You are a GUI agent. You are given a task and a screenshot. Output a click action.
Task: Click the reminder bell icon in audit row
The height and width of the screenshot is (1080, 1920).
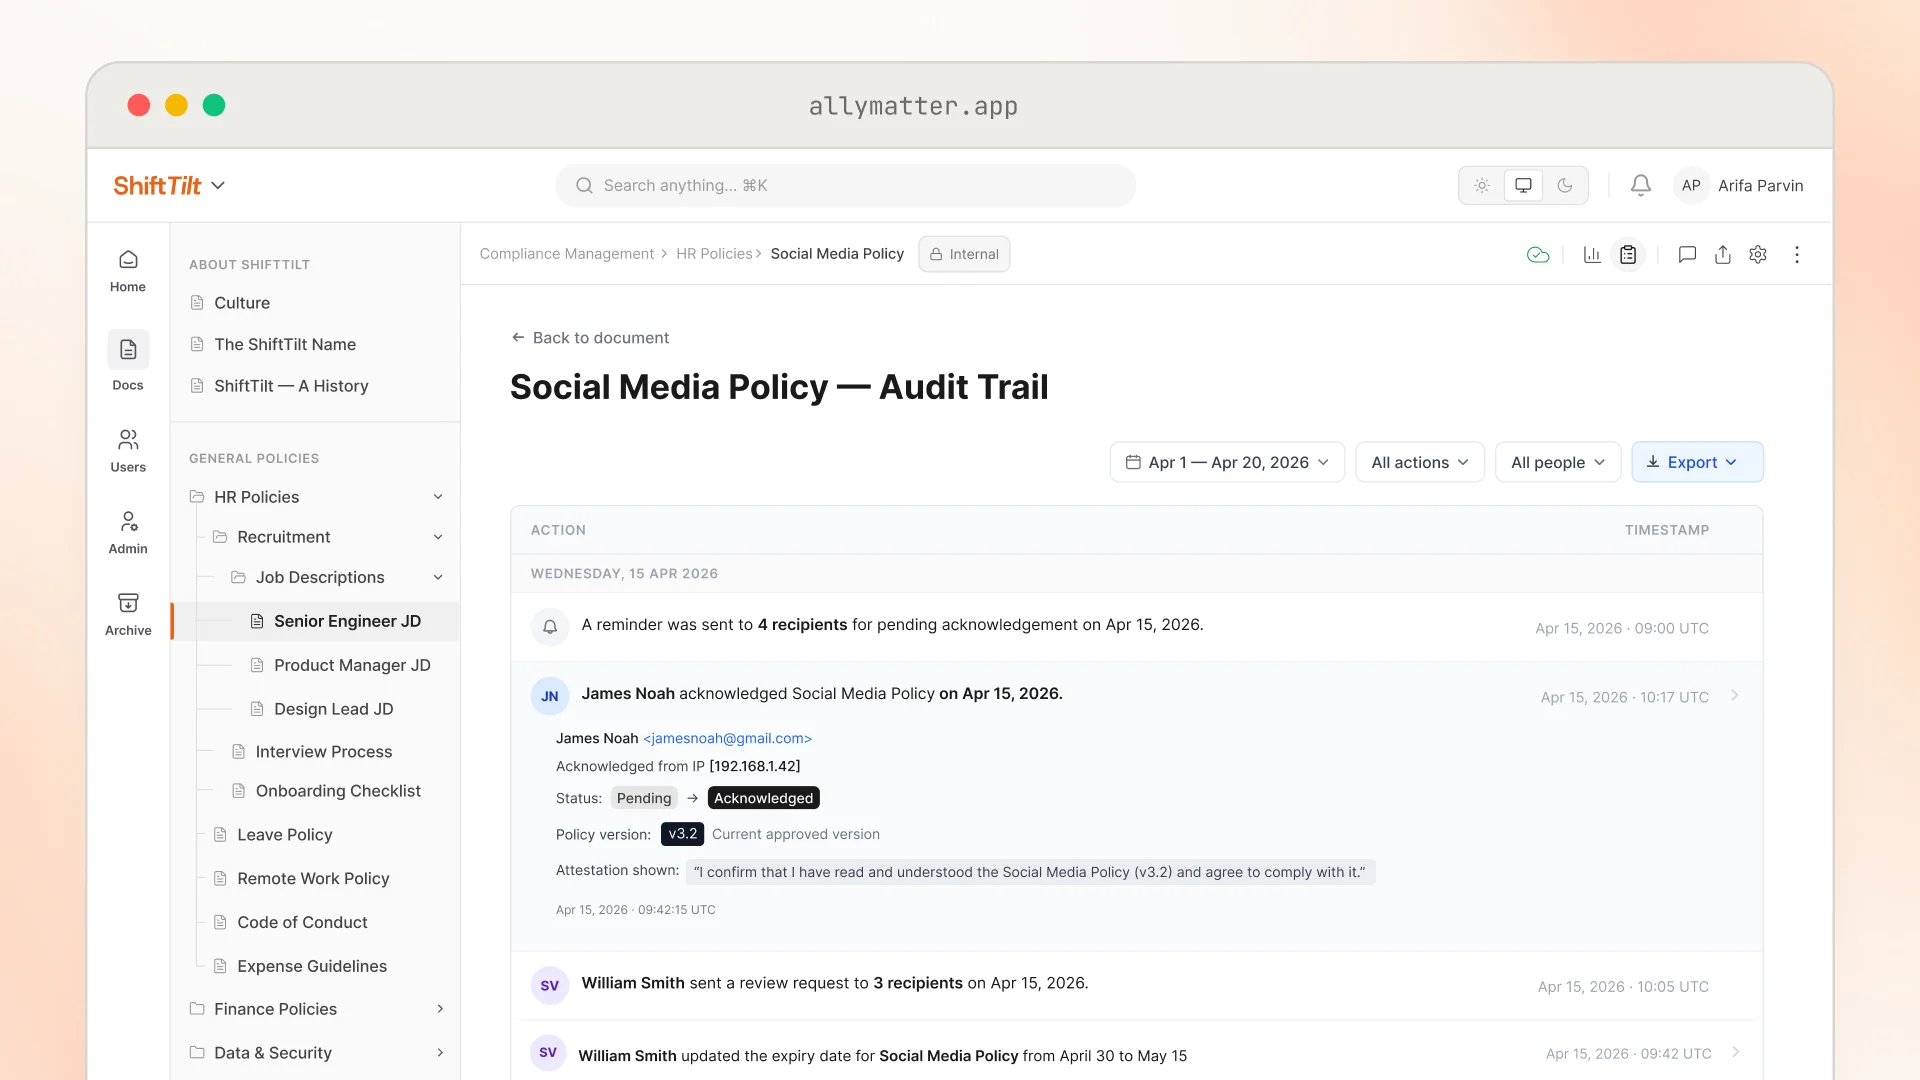(x=550, y=627)
